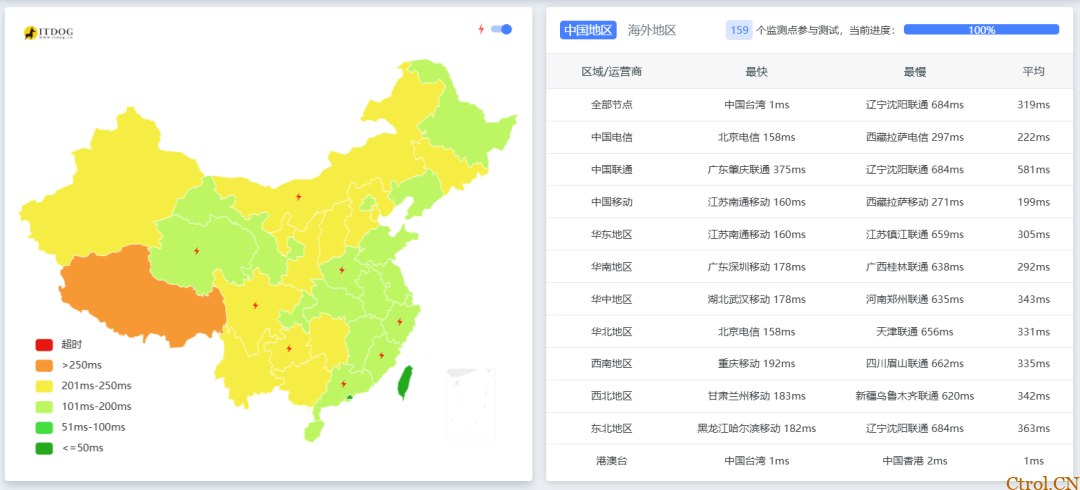
Task: Click the lightning marker on Qinghai
Action: [x=197, y=251]
